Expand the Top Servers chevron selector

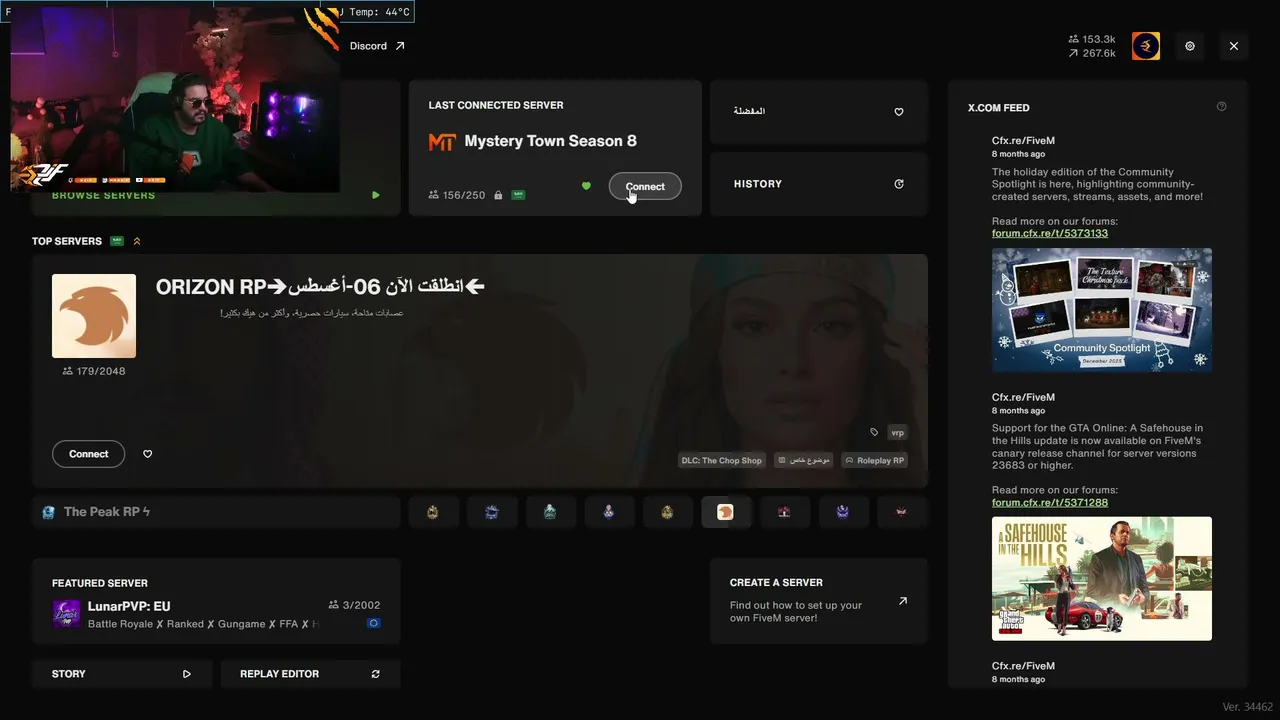click(137, 241)
